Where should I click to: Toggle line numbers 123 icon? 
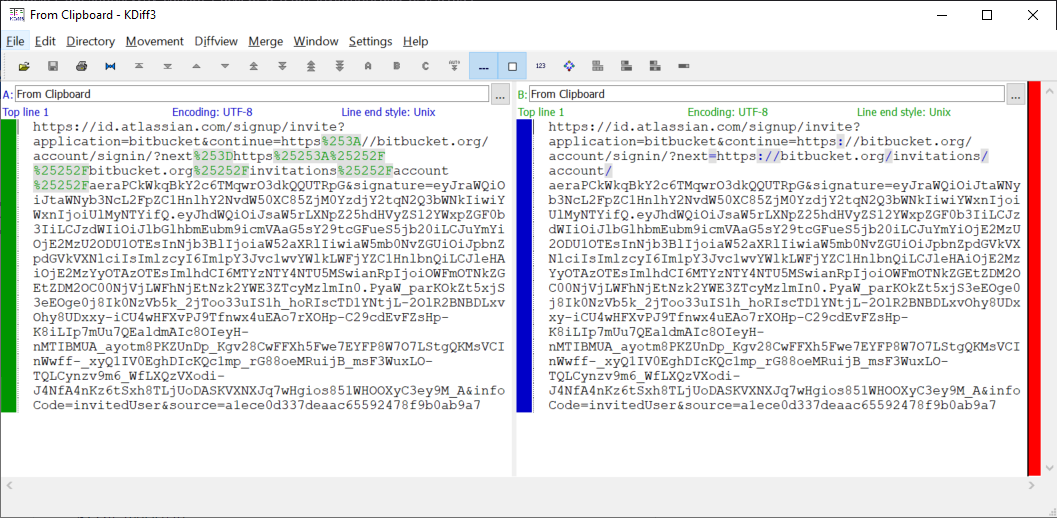tap(541, 66)
